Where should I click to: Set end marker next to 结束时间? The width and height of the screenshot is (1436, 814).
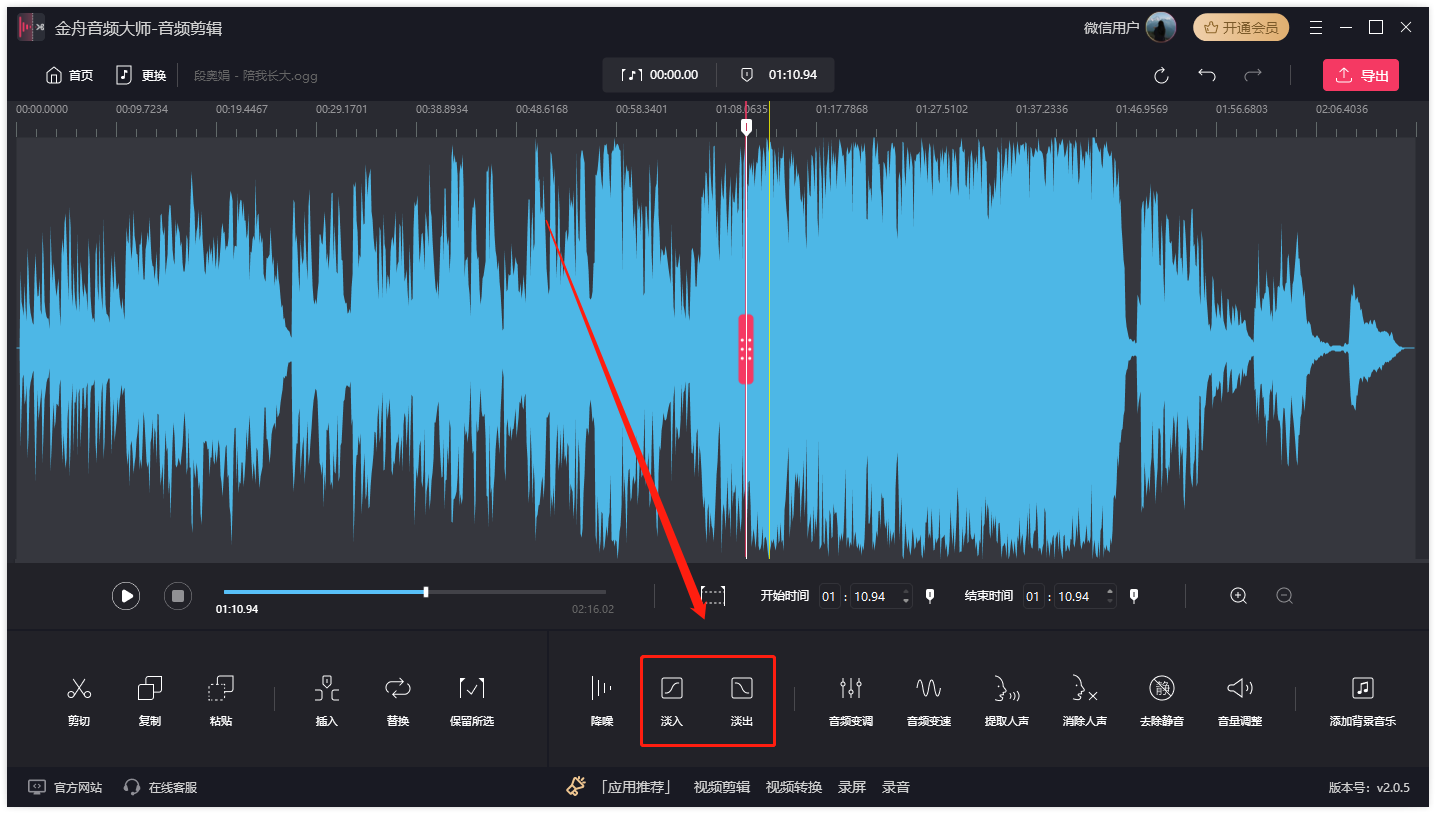pyautogui.click(x=1133, y=596)
